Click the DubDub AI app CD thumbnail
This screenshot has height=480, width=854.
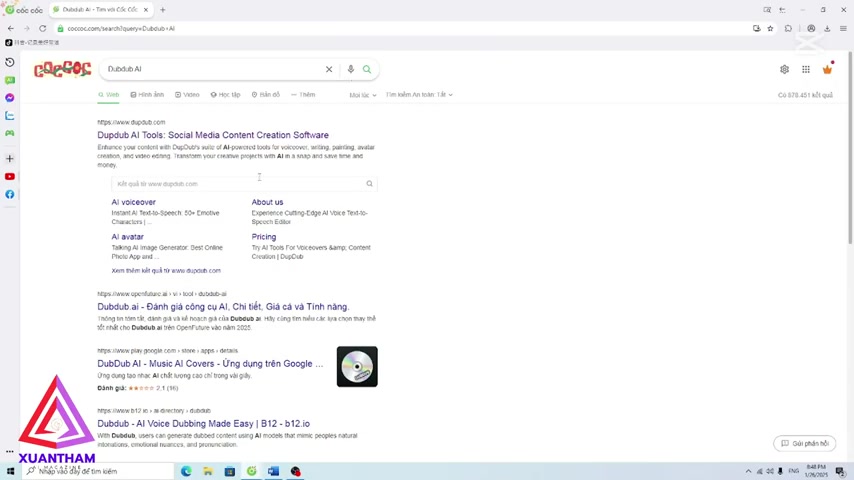(x=357, y=367)
